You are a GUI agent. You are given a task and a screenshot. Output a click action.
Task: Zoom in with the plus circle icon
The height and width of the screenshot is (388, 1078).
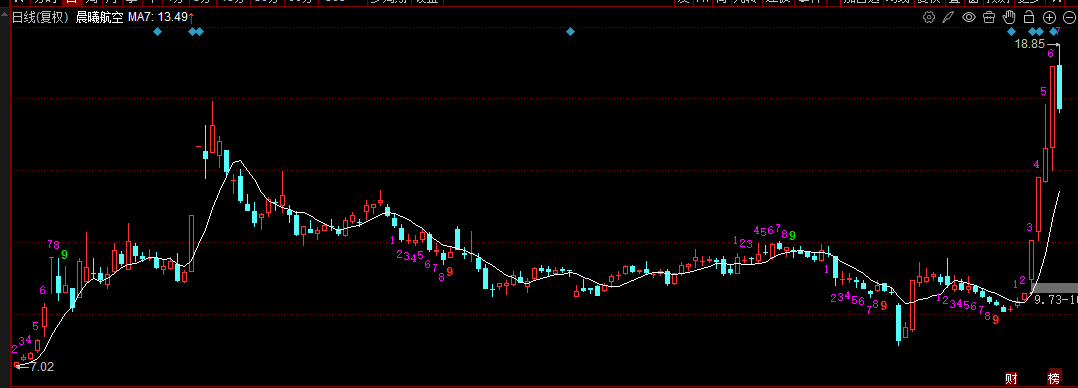point(1049,17)
